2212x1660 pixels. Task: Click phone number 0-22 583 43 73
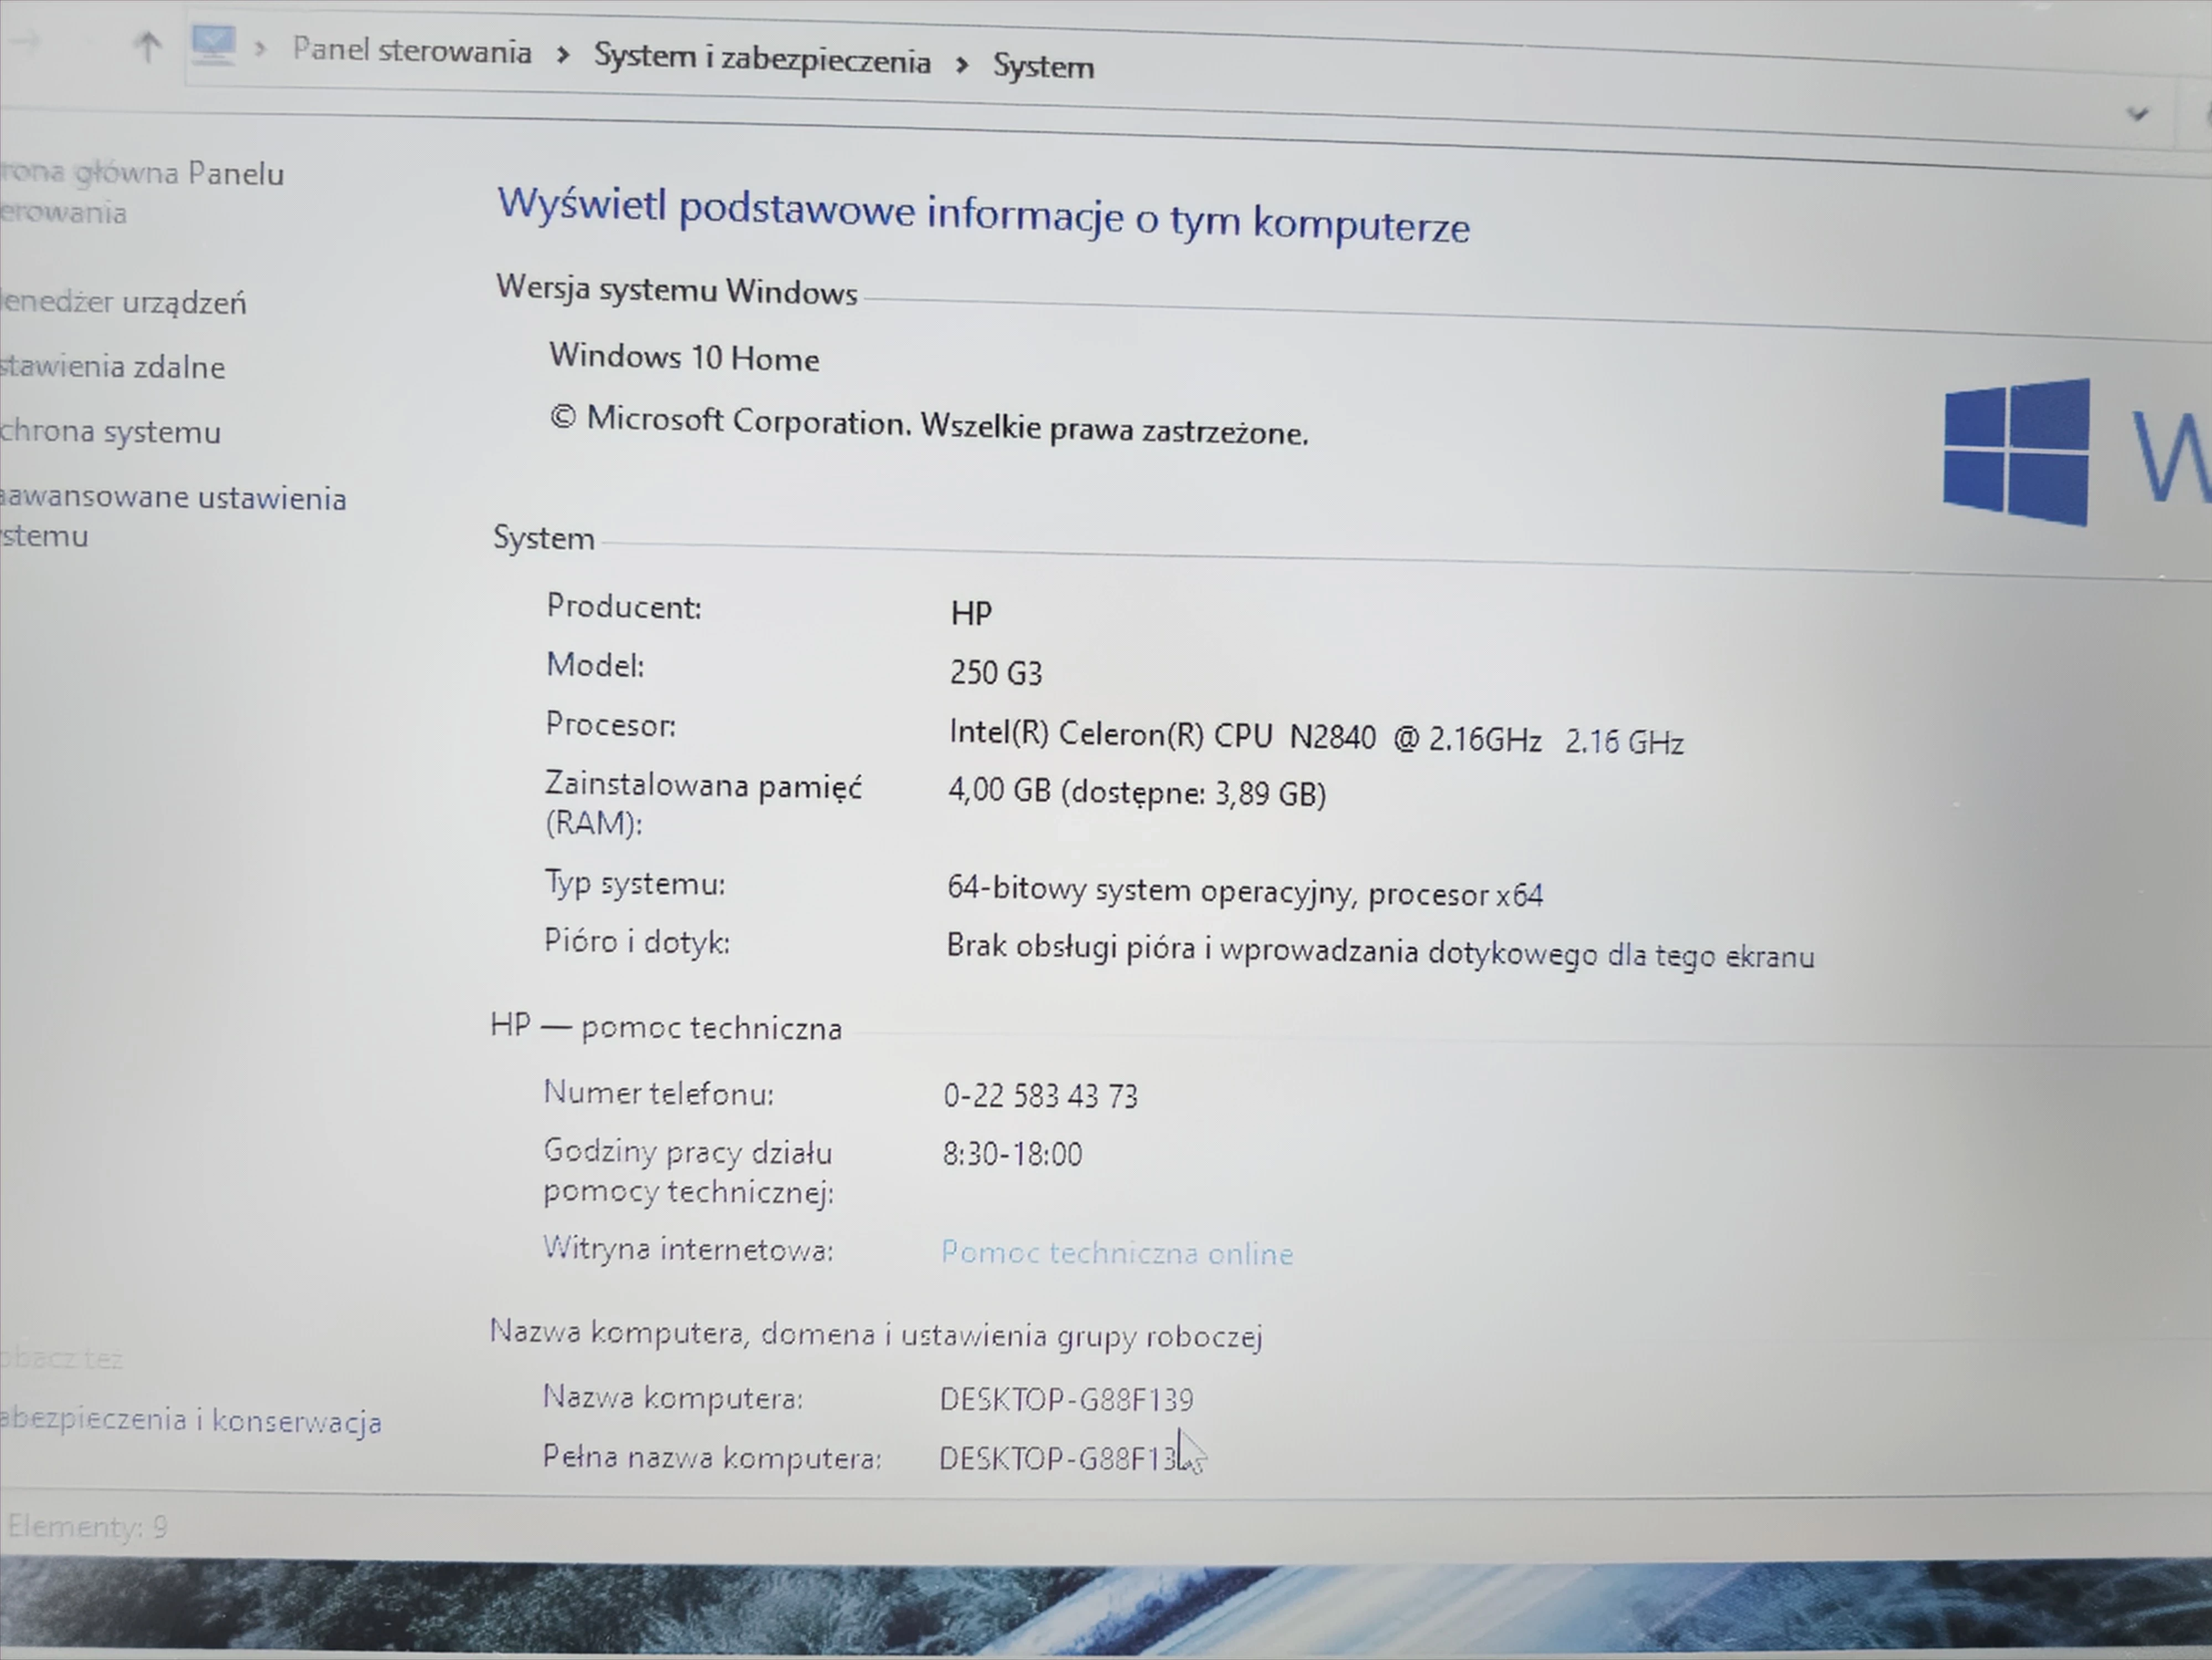click(1041, 1096)
